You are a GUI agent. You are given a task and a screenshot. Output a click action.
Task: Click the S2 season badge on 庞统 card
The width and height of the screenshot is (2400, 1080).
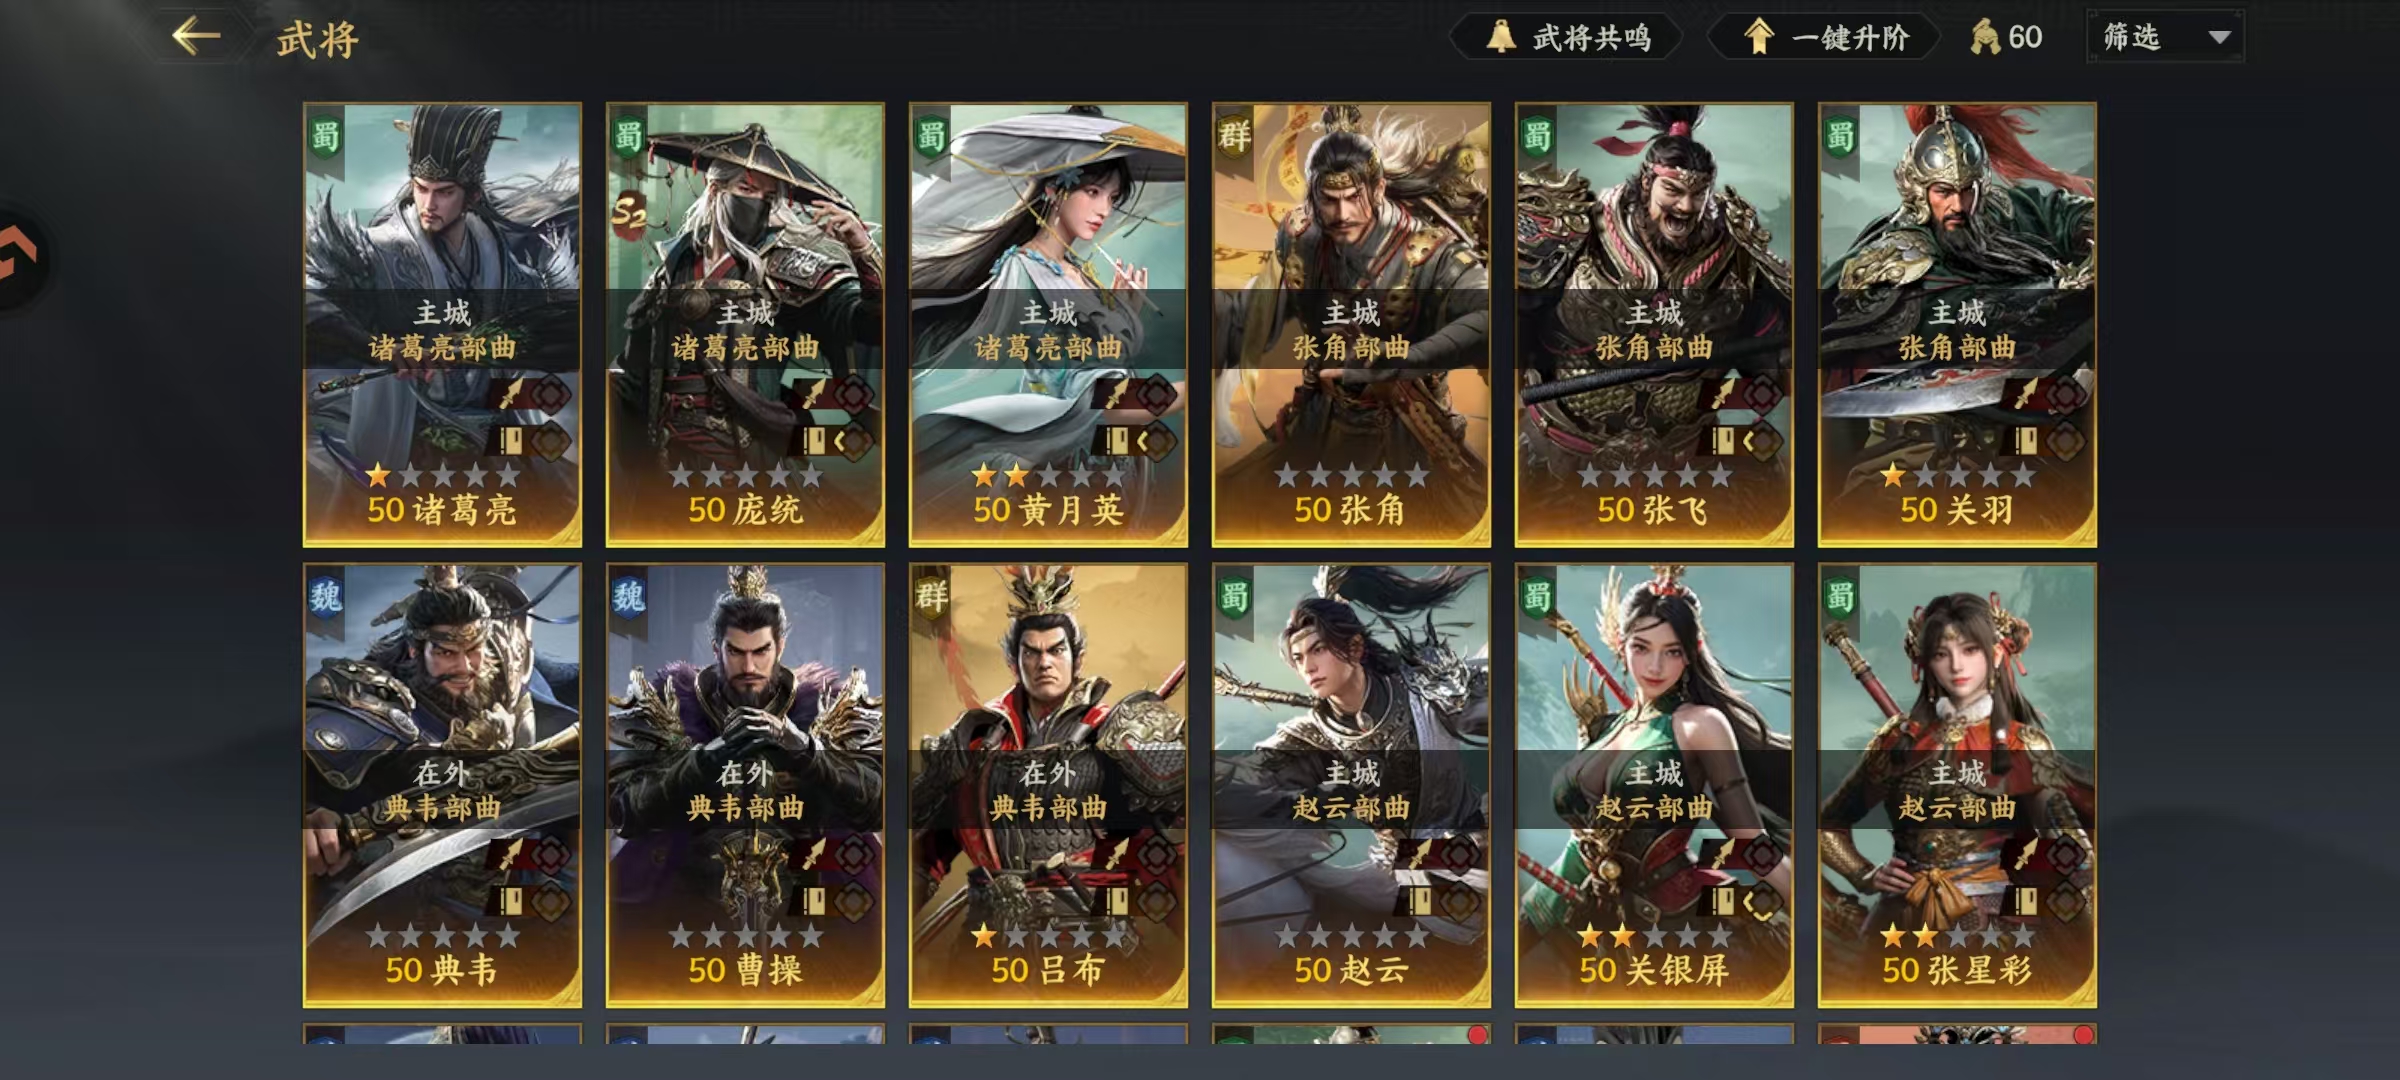628,212
